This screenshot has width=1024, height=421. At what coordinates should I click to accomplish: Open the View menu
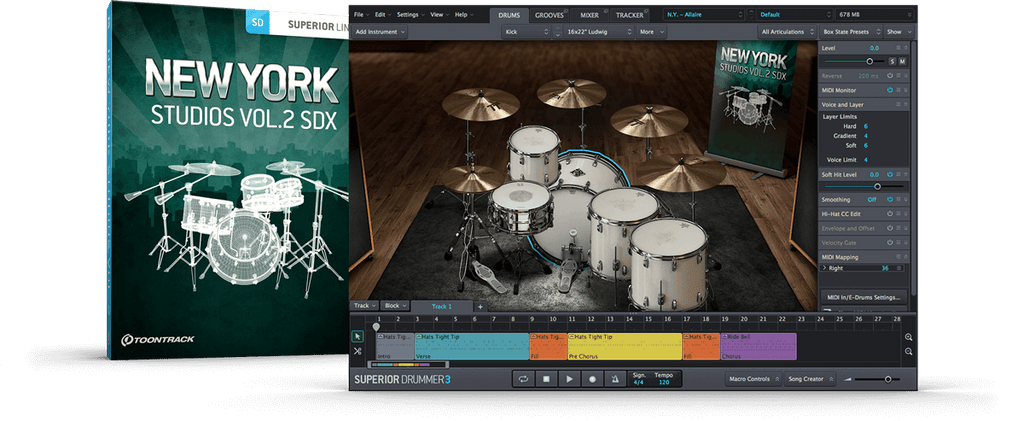click(439, 14)
